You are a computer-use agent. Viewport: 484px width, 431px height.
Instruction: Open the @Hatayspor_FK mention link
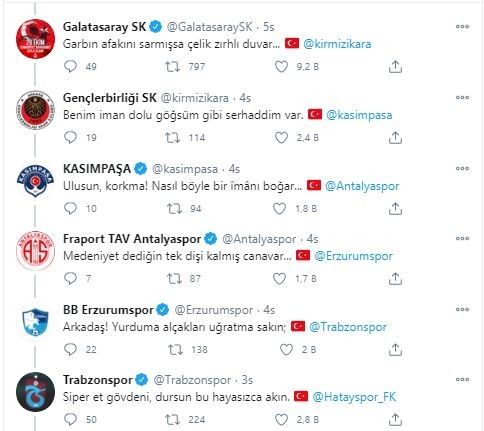click(x=354, y=397)
